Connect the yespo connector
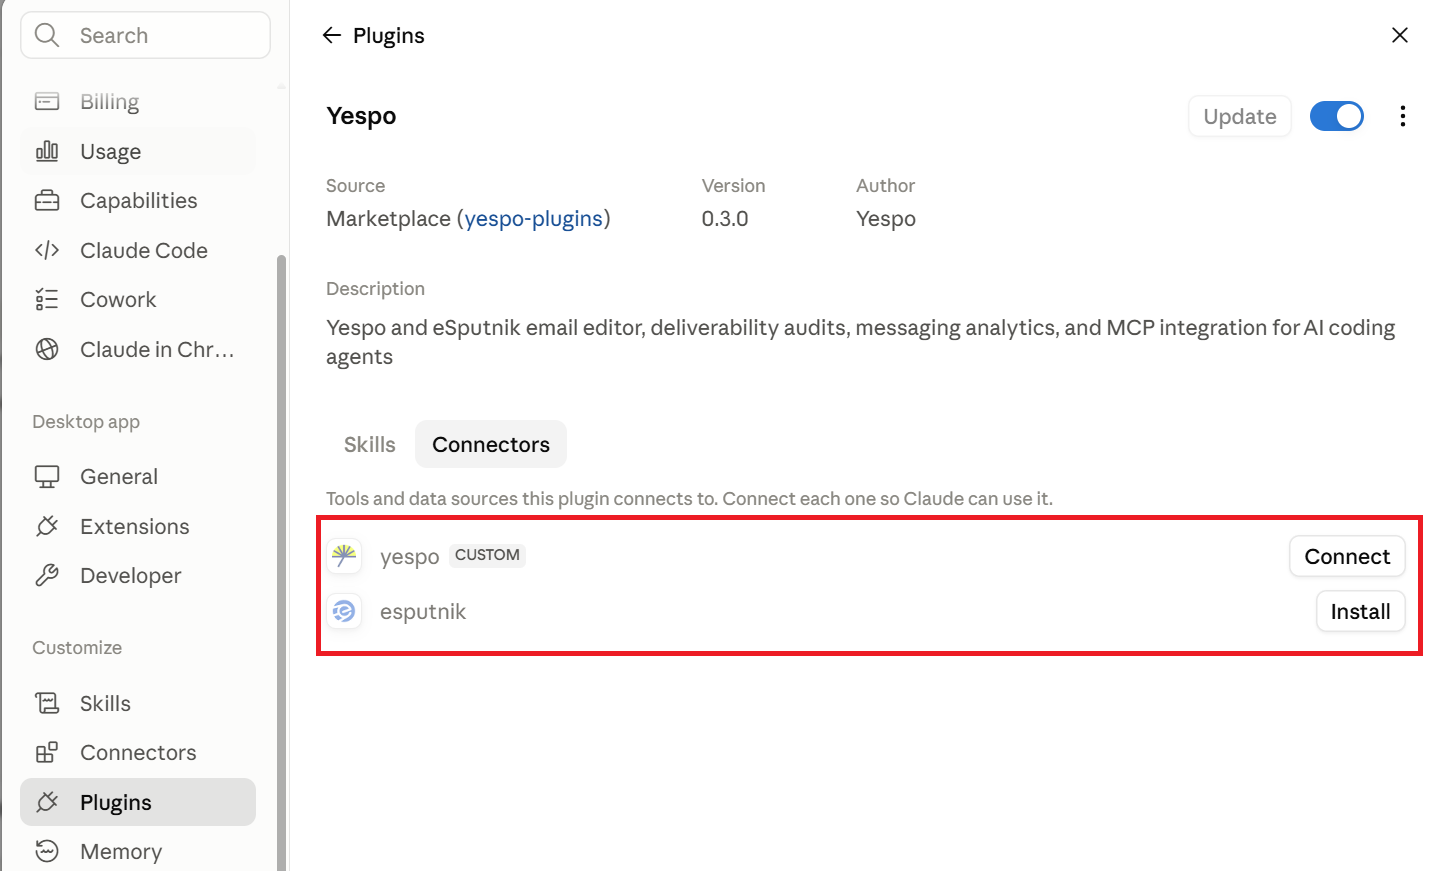 pos(1347,556)
